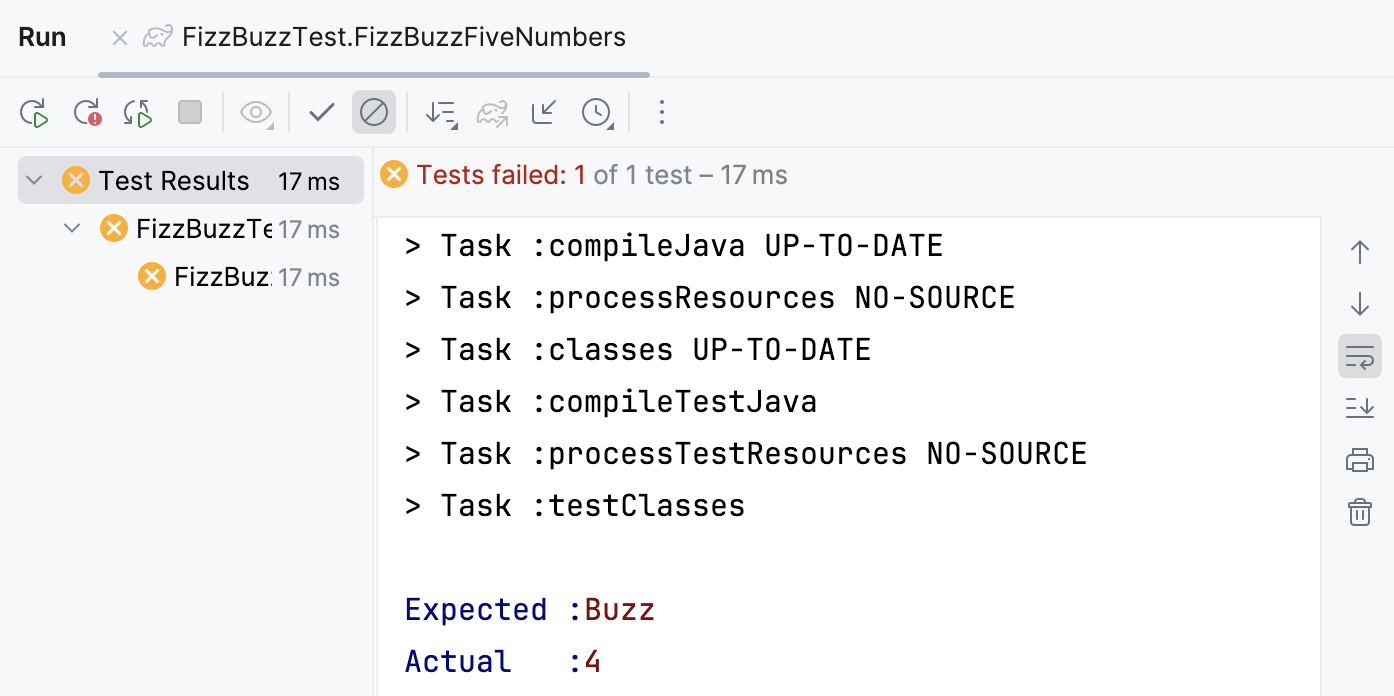Disable the show ignored tests filter
Image resolution: width=1394 pixels, height=696 pixels.
pos(374,112)
